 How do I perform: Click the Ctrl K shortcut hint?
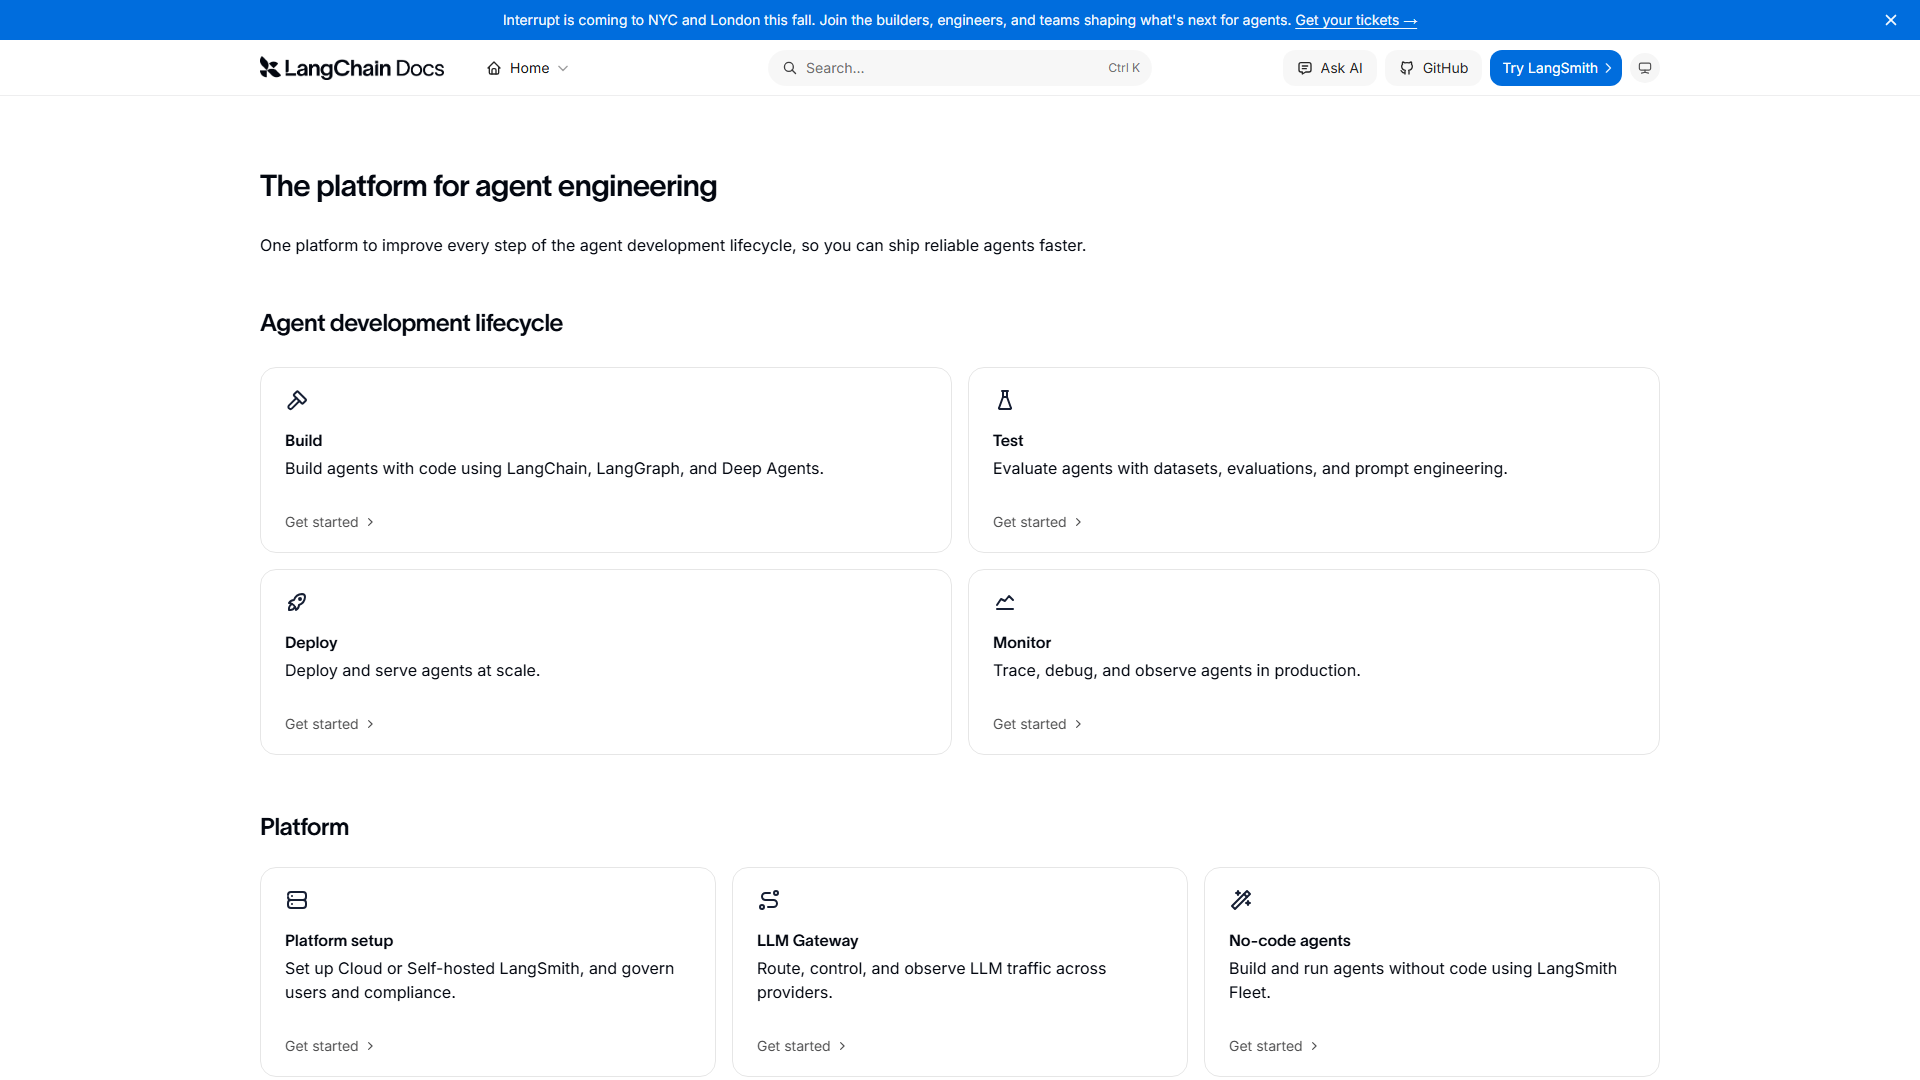1124,68
